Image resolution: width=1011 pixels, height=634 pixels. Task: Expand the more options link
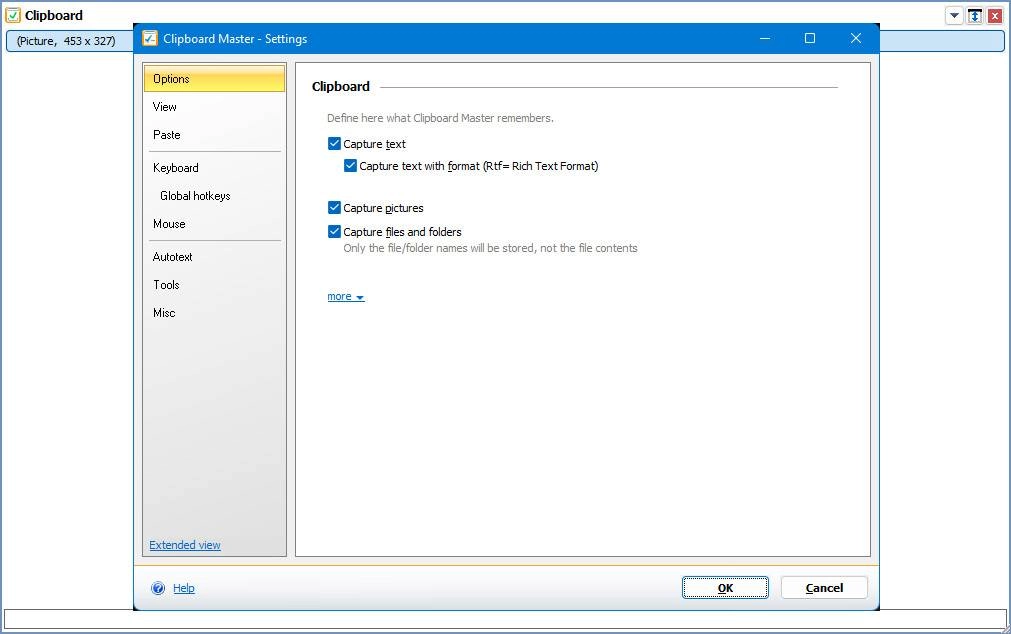[346, 296]
